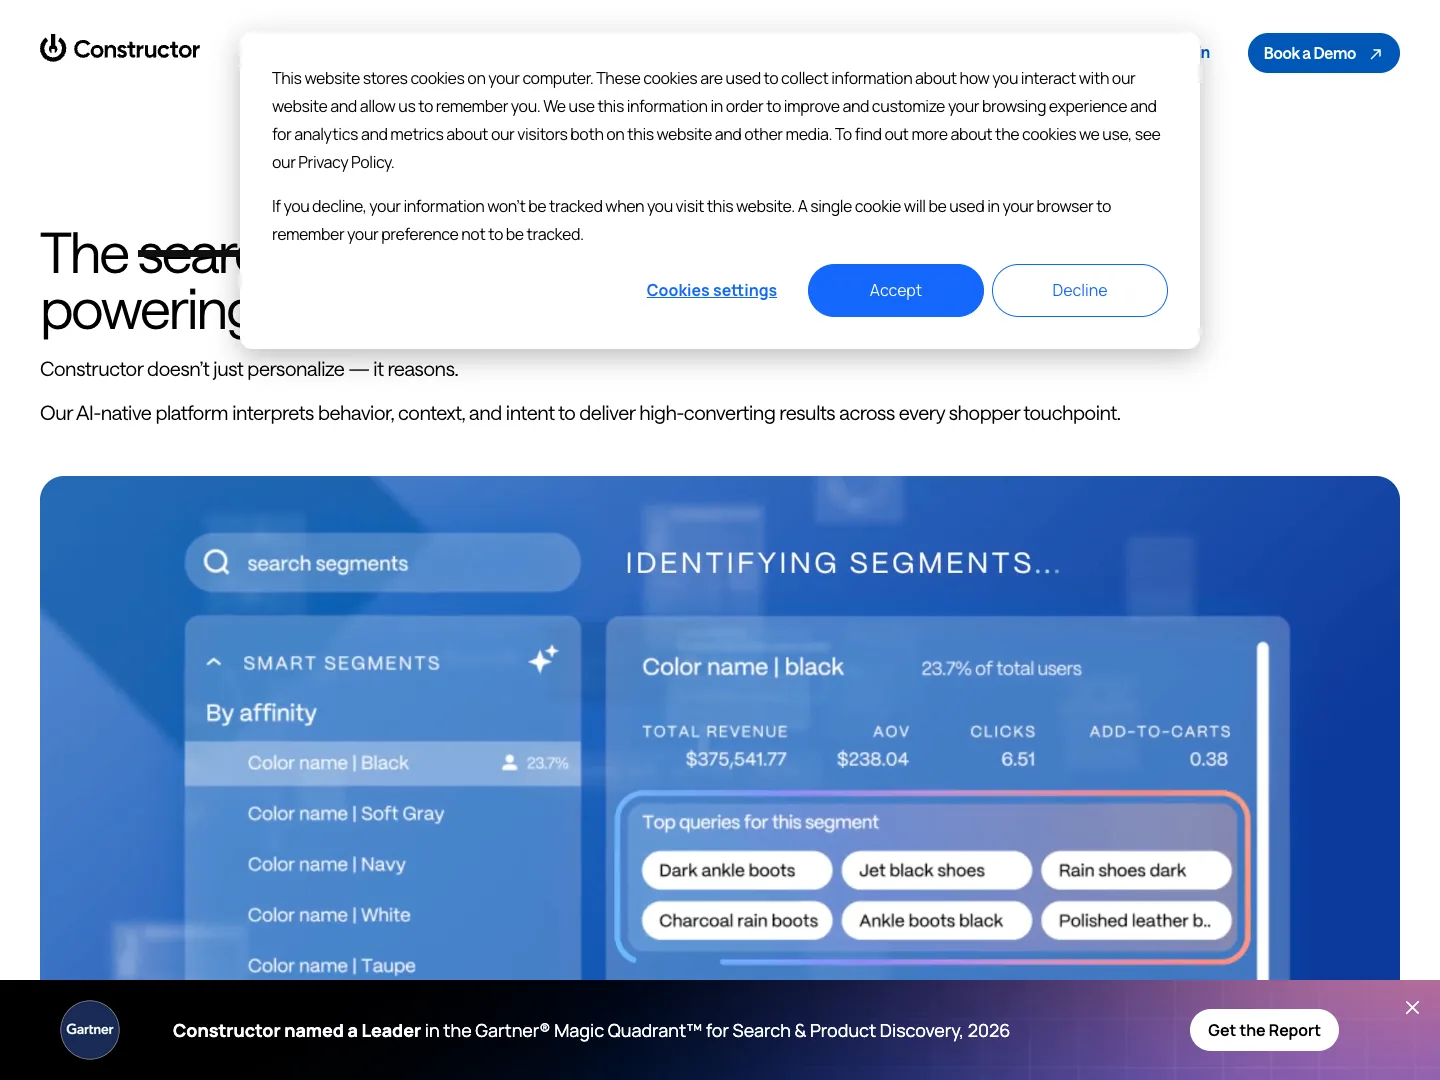This screenshot has height=1080, width=1440.
Task: Select Color name | White segment
Action: click(x=329, y=915)
